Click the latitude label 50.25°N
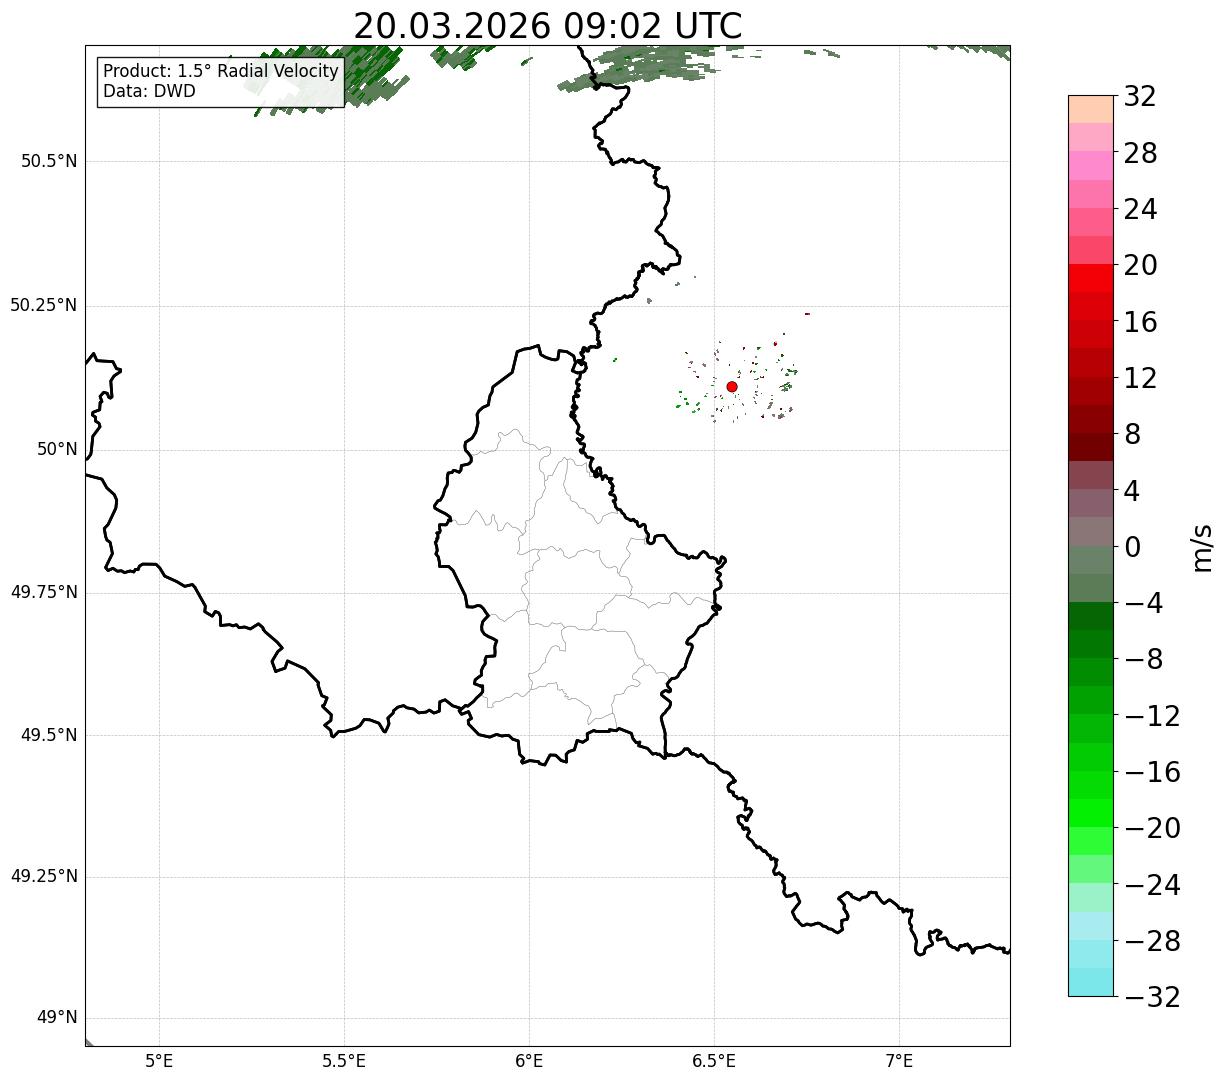 (x=44, y=305)
